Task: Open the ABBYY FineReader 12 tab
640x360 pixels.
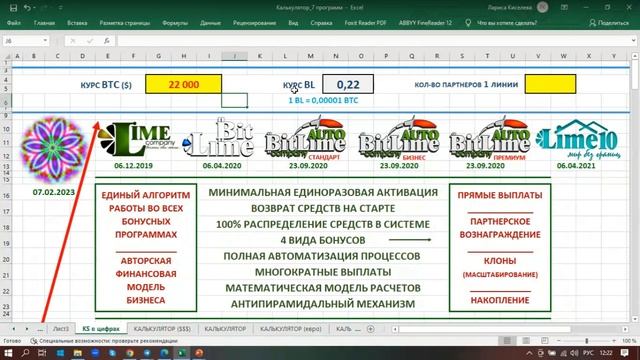Action: point(425,23)
